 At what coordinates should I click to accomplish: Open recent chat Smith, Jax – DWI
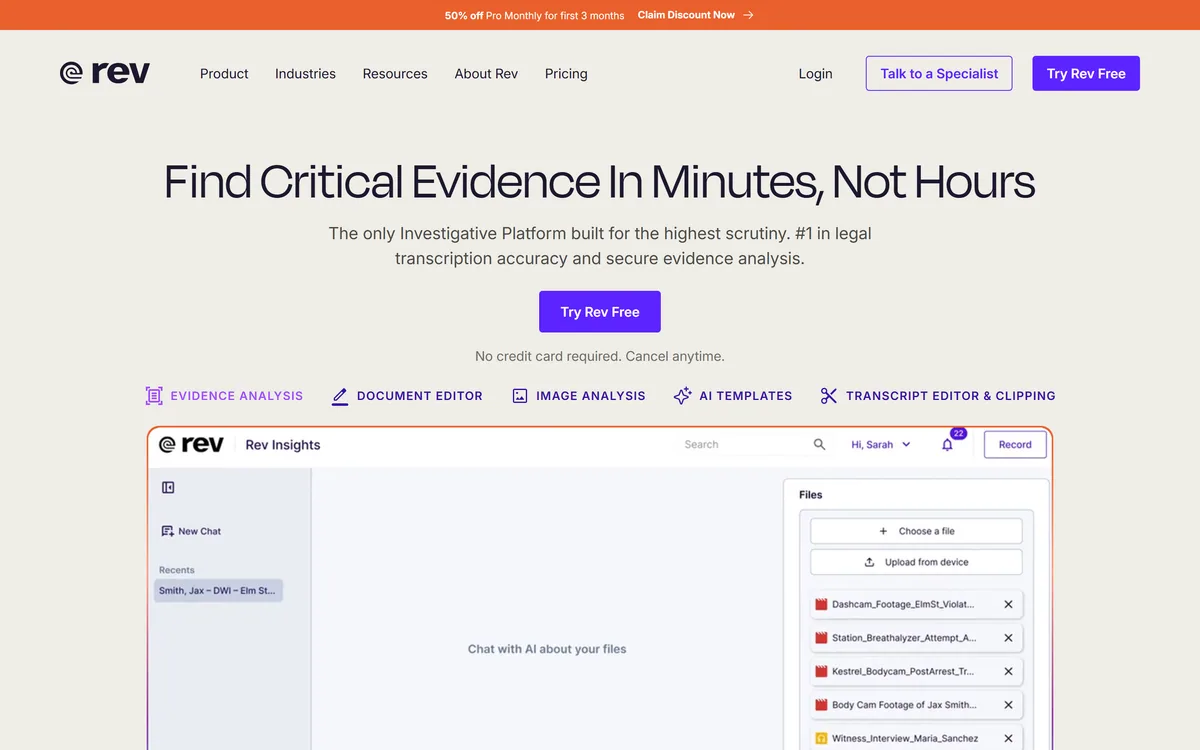[219, 591]
